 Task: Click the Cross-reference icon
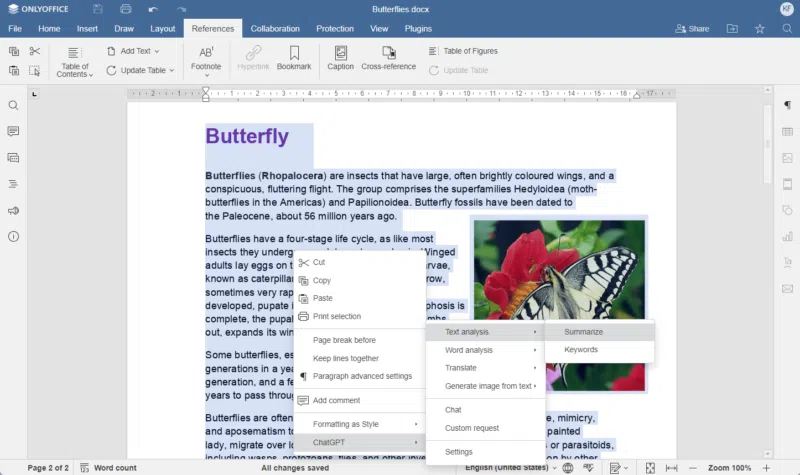coord(389,53)
